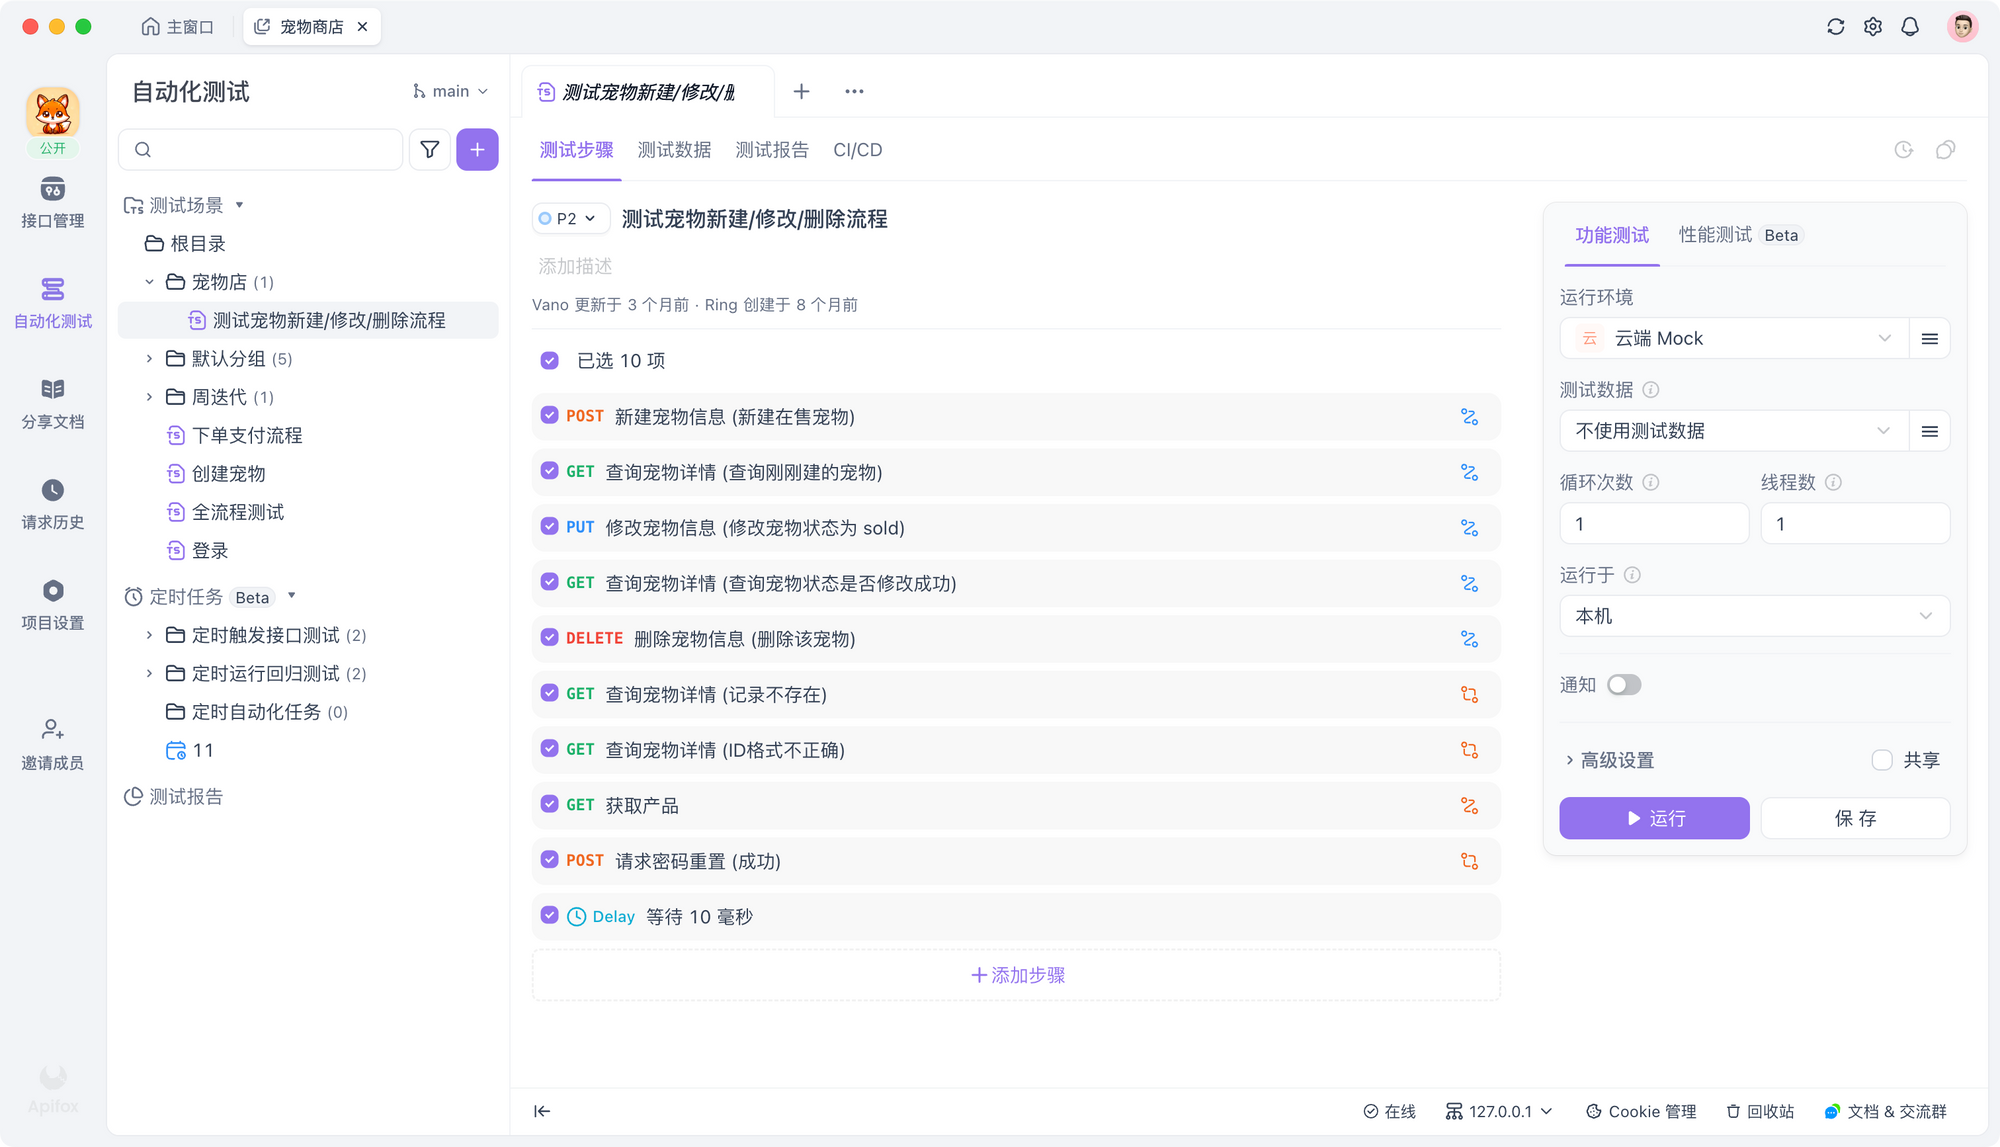Uncheck the POST 新建宠物信息 step checkbox

(549, 416)
